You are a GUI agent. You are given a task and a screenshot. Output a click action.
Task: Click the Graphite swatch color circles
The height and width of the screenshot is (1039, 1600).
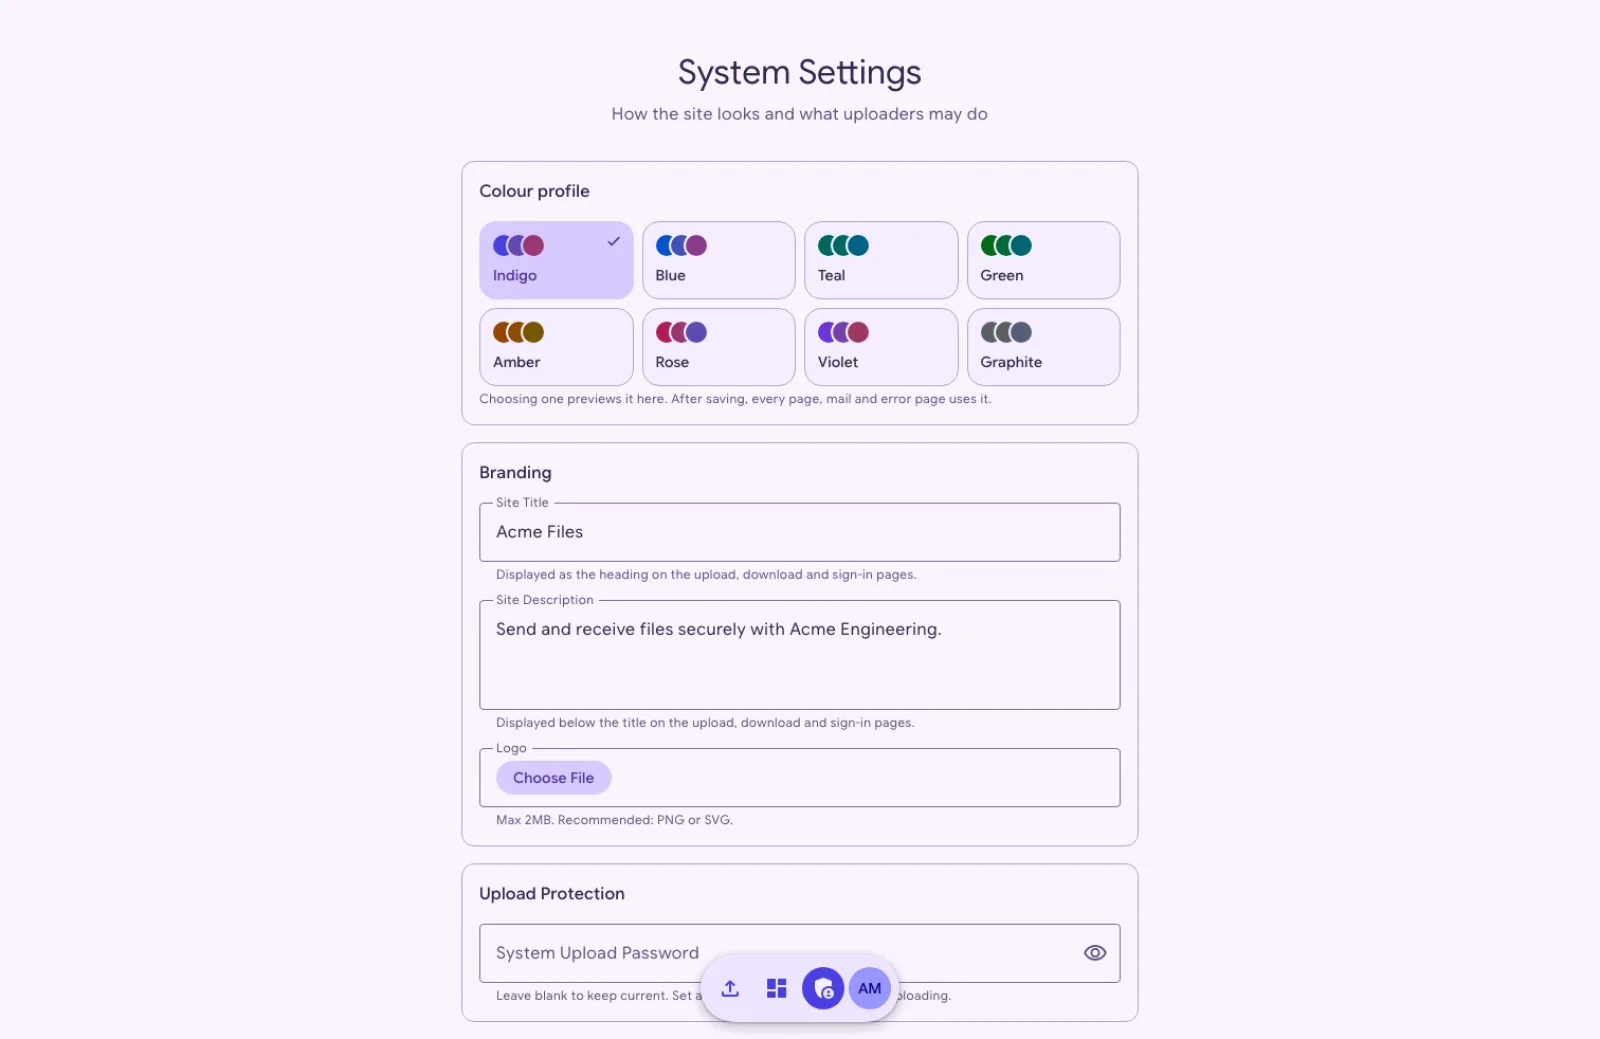(x=1006, y=332)
